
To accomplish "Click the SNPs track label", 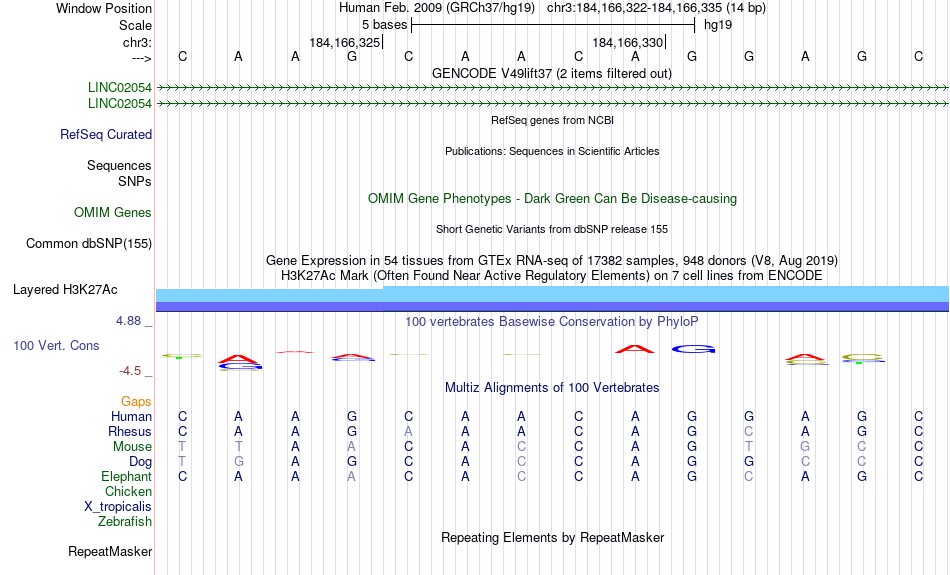I will pos(135,181).
